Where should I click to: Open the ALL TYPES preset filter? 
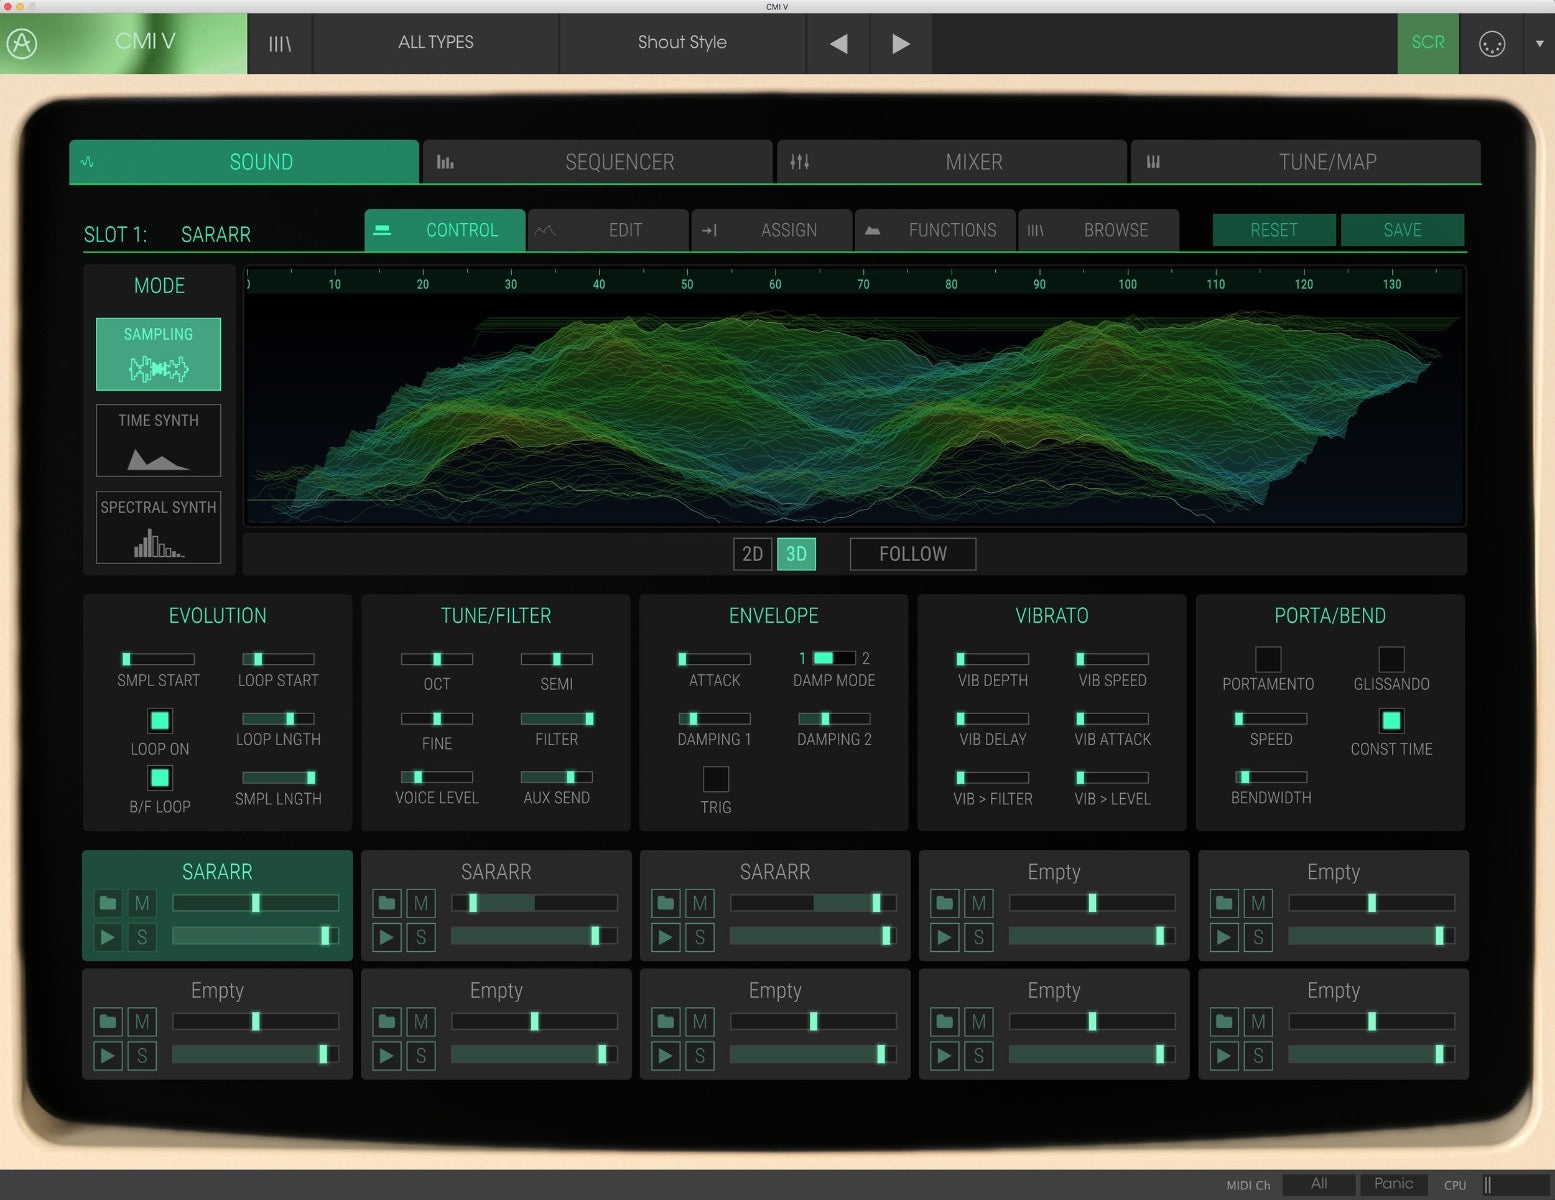pos(436,43)
